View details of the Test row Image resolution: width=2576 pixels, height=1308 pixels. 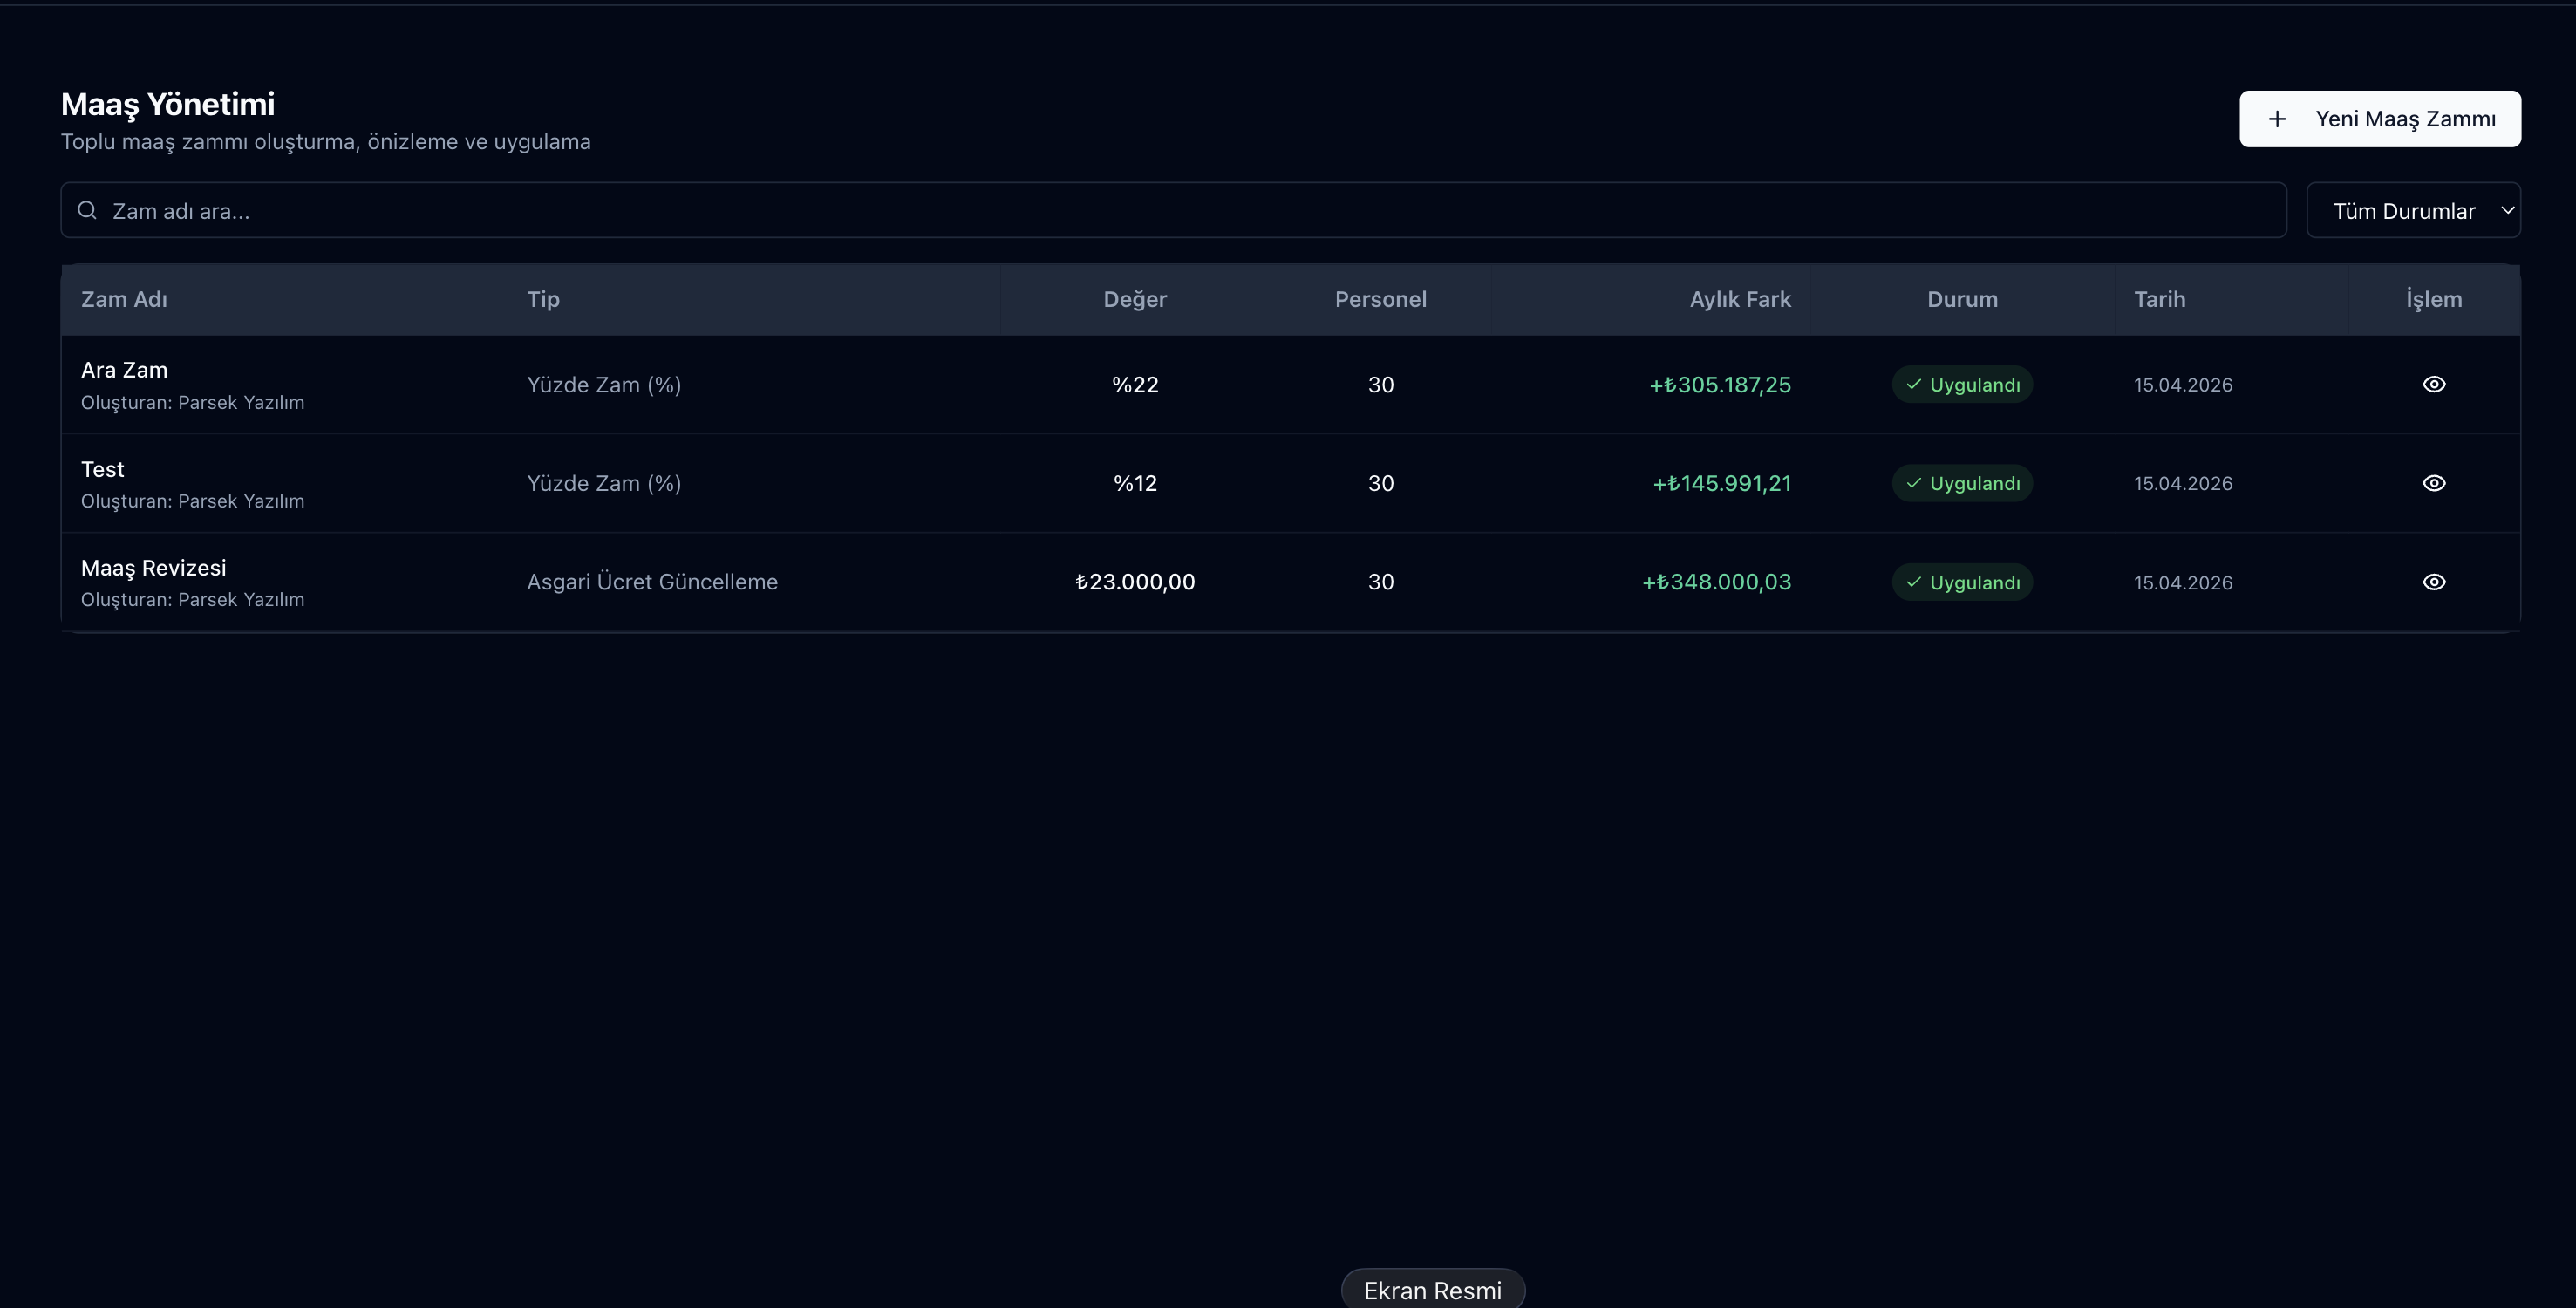point(2434,483)
